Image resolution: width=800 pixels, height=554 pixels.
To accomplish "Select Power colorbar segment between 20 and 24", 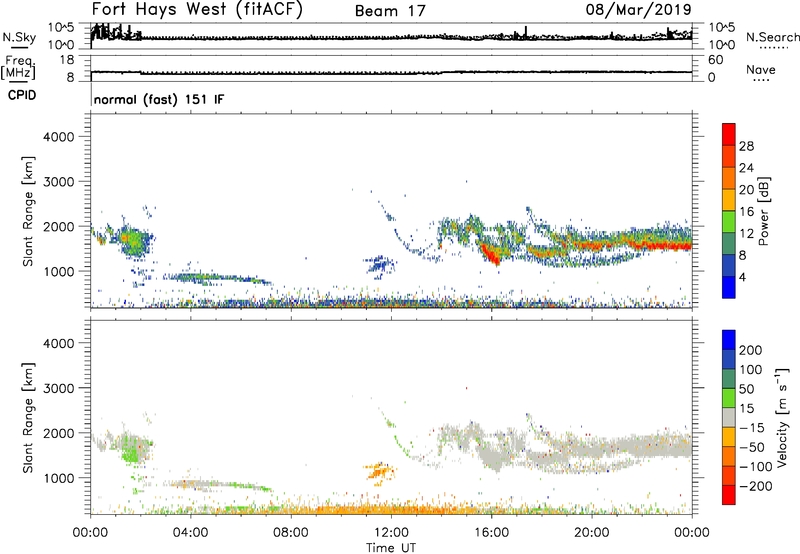I will click(729, 178).
